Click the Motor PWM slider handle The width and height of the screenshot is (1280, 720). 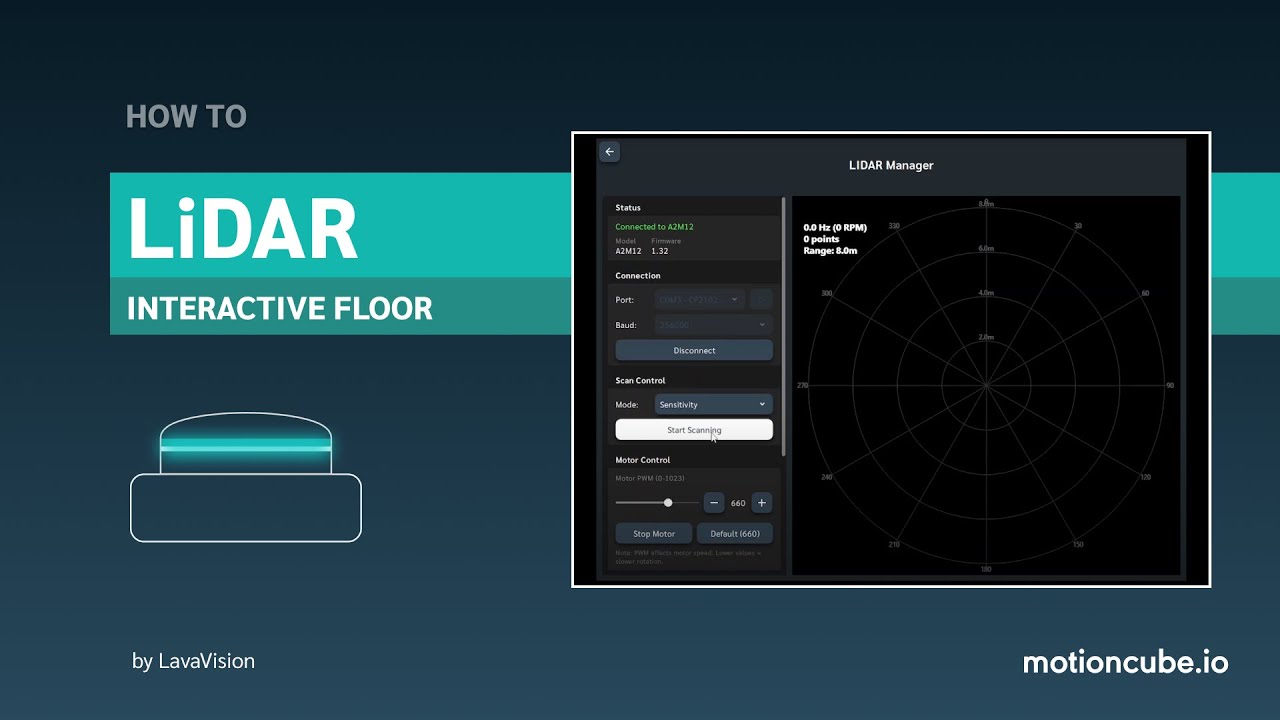tap(668, 503)
